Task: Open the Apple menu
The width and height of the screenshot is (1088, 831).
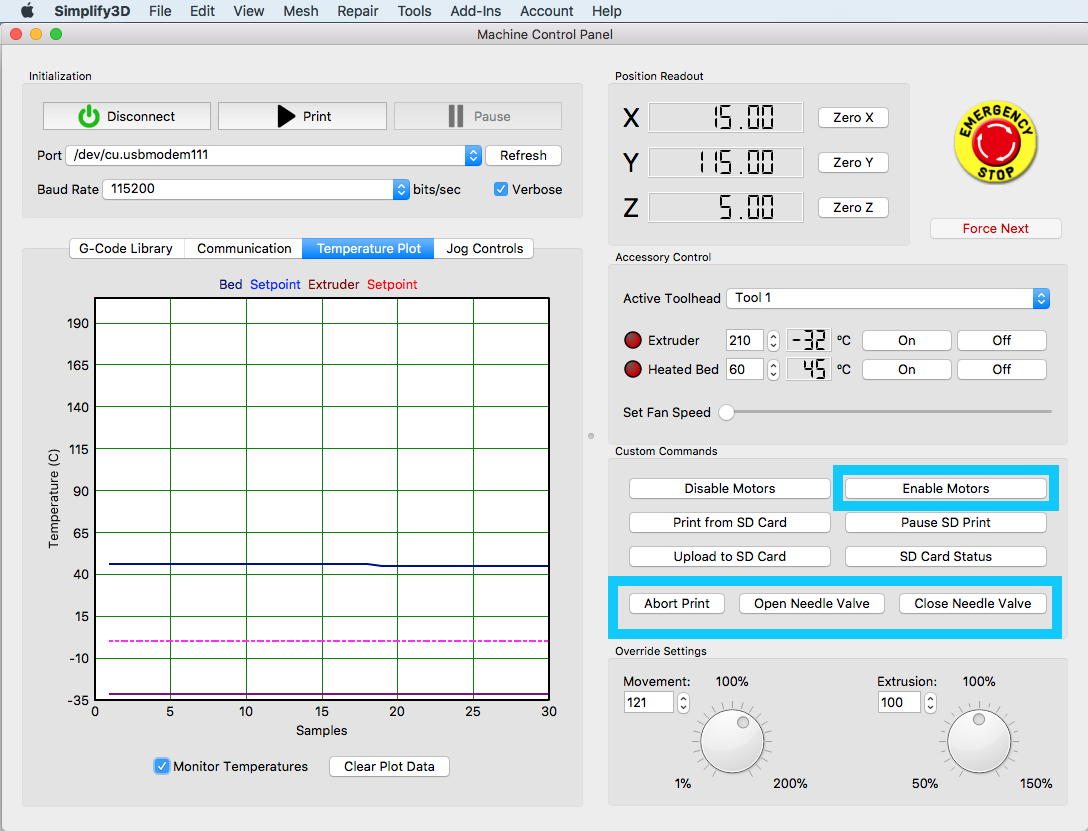Action: point(26,10)
